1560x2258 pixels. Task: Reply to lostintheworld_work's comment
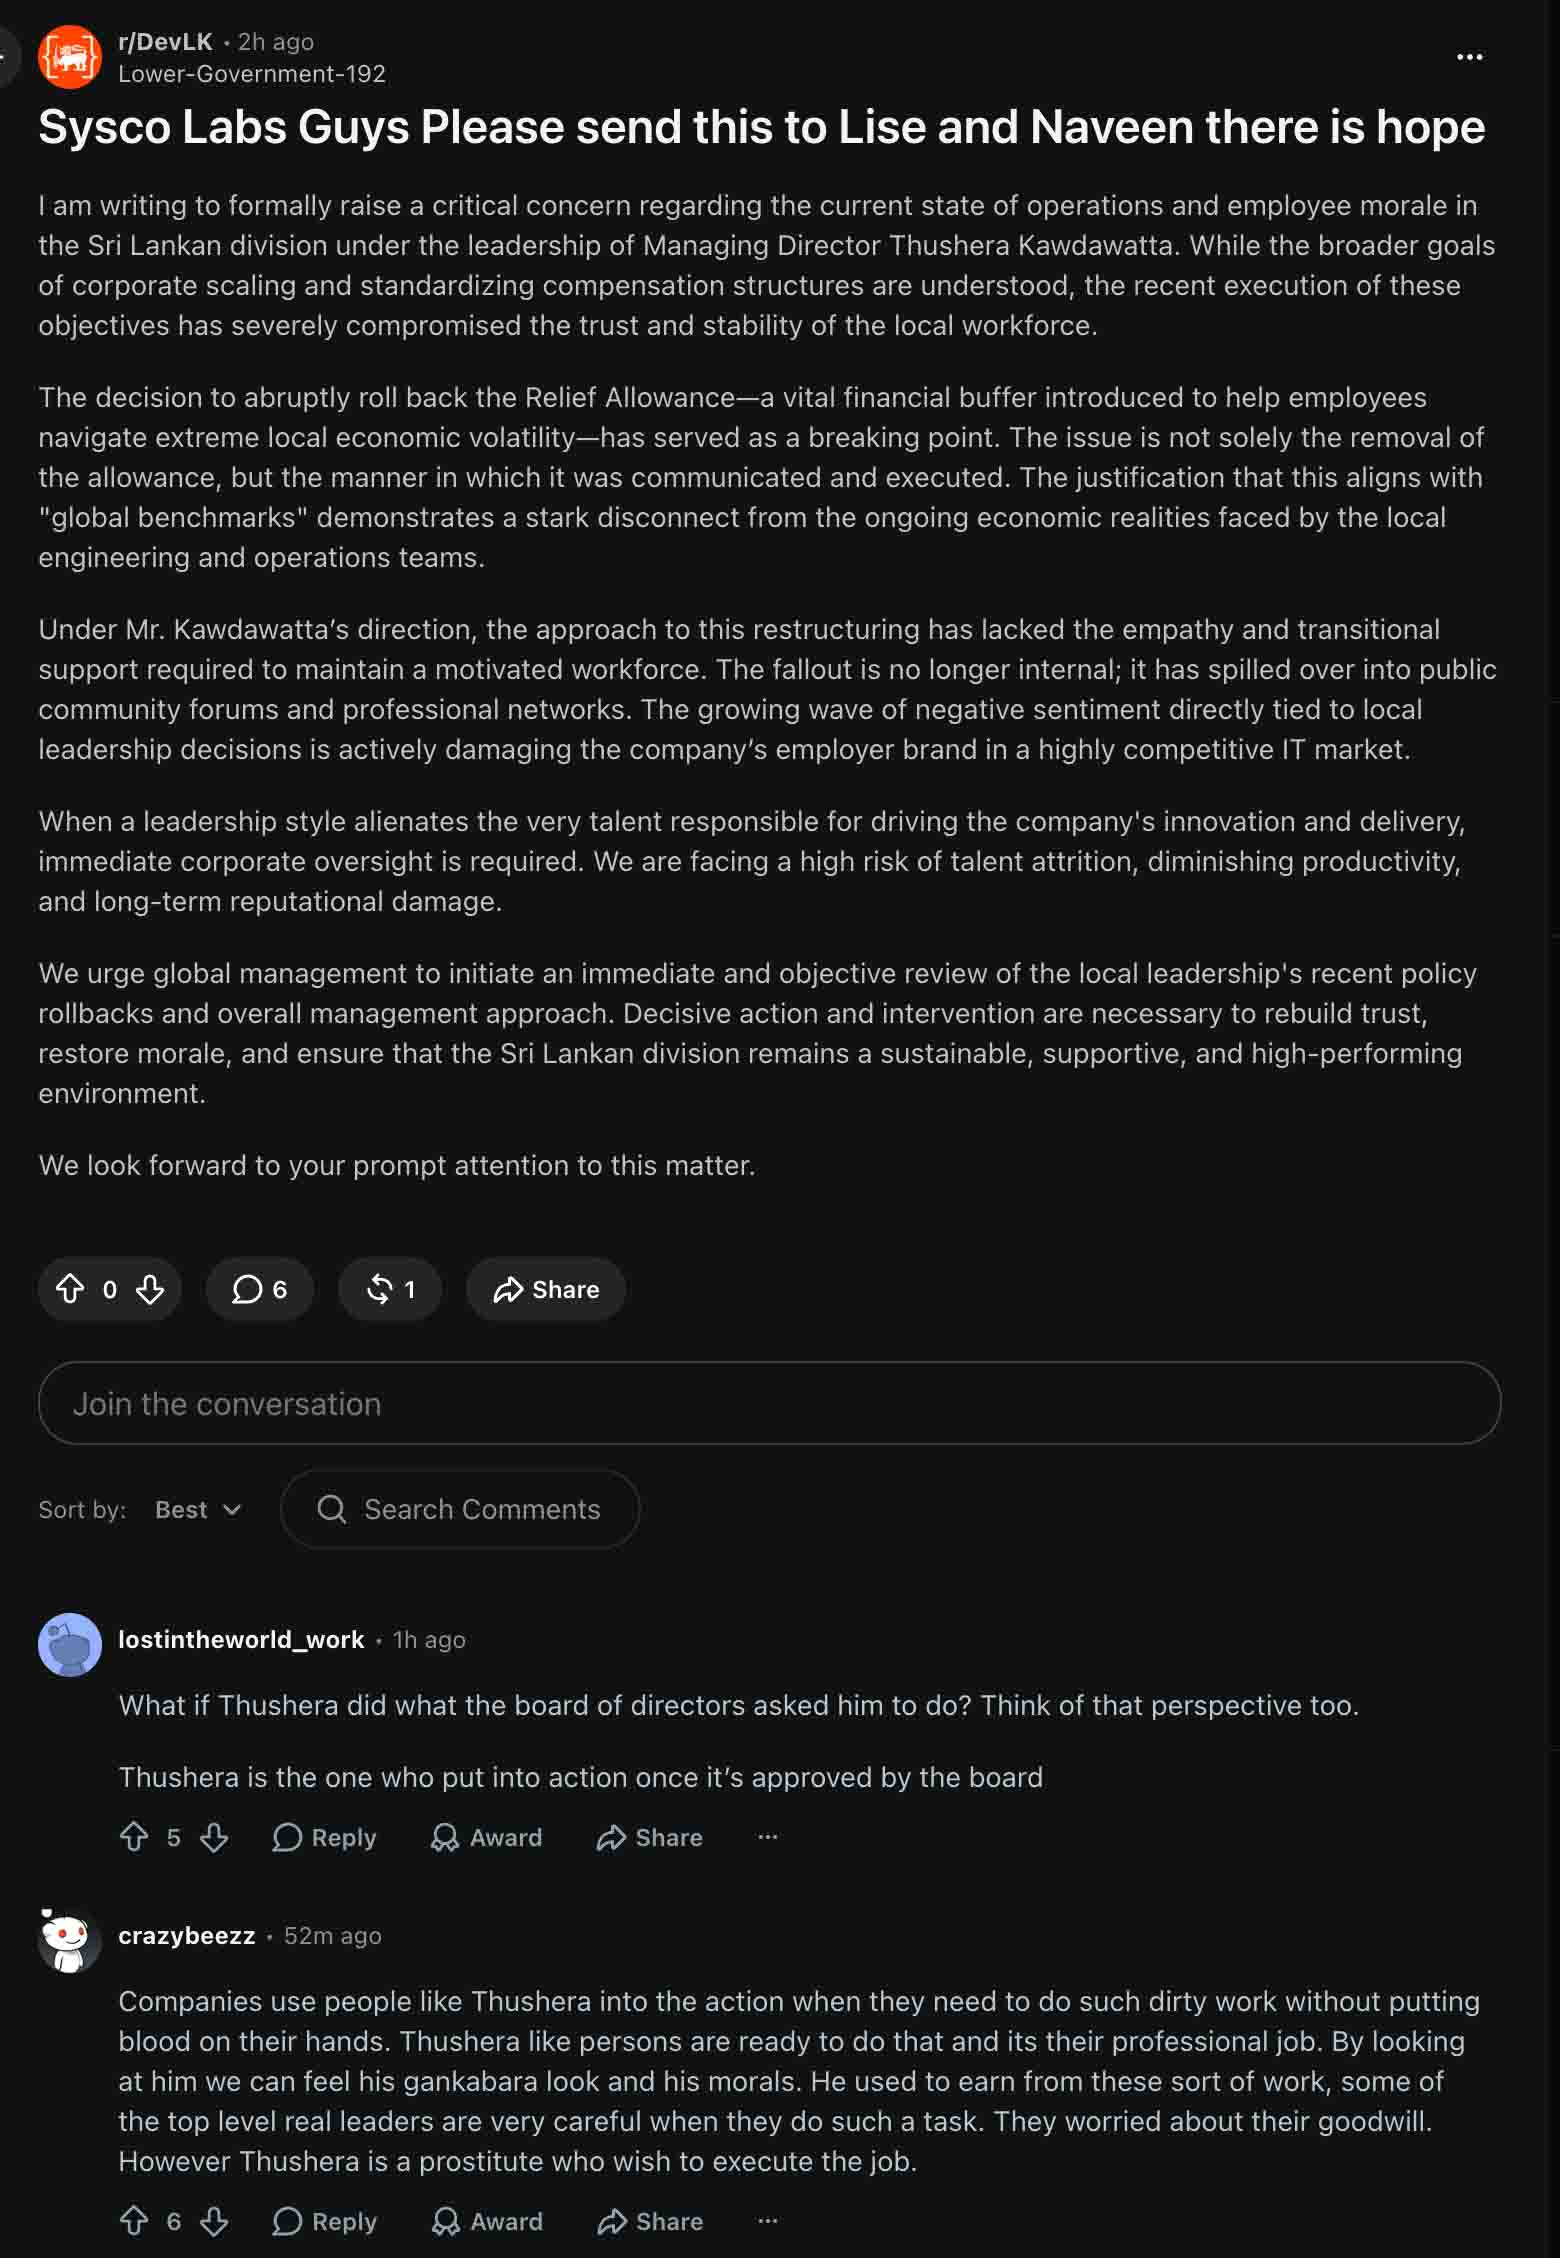324,1837
